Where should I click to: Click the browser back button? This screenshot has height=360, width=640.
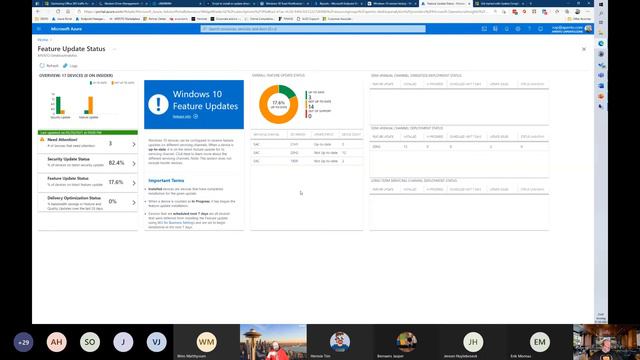[x=38, y=12]
